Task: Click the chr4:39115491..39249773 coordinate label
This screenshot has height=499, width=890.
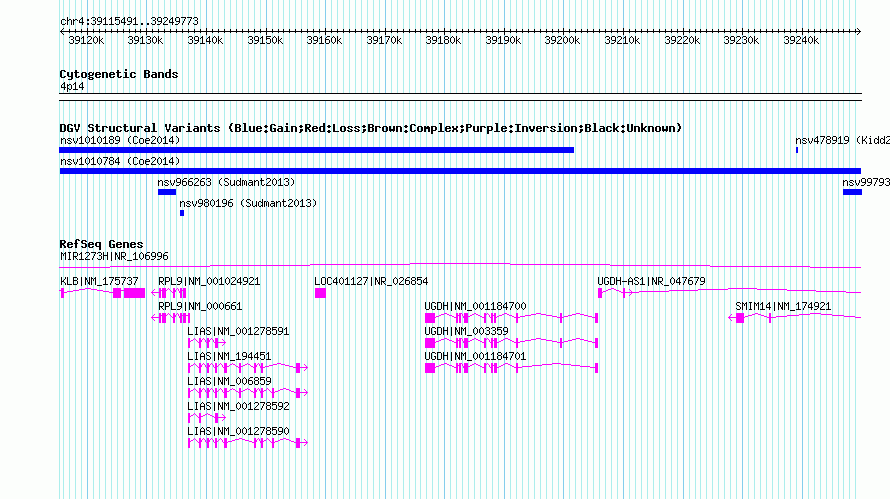Action: [129, 22]
